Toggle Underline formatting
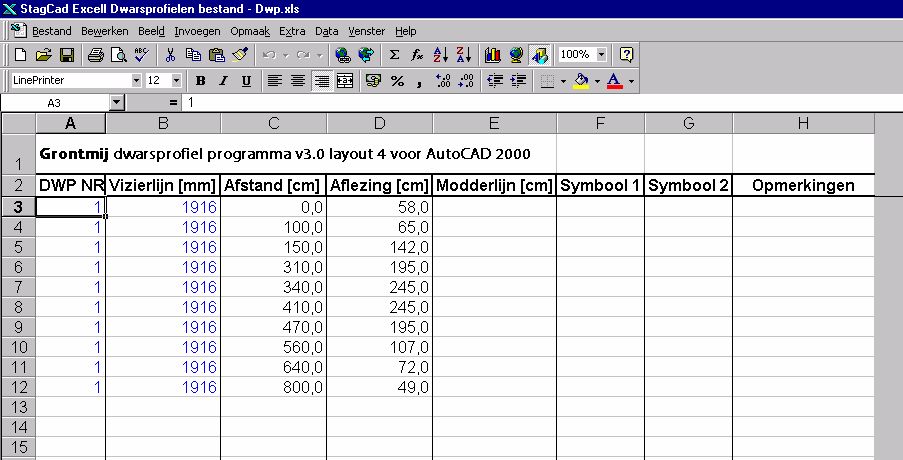The image size is (903, 460). pyautogui.click(x=244, y=80)
